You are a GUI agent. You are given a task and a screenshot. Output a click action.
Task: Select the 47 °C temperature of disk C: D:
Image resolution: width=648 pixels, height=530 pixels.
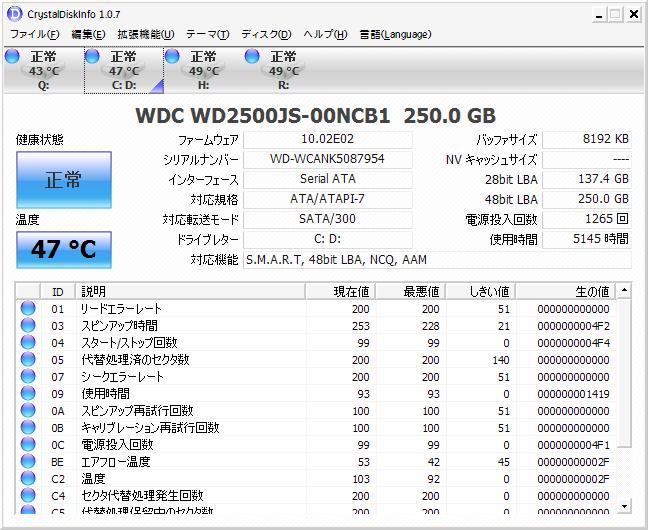123,71
